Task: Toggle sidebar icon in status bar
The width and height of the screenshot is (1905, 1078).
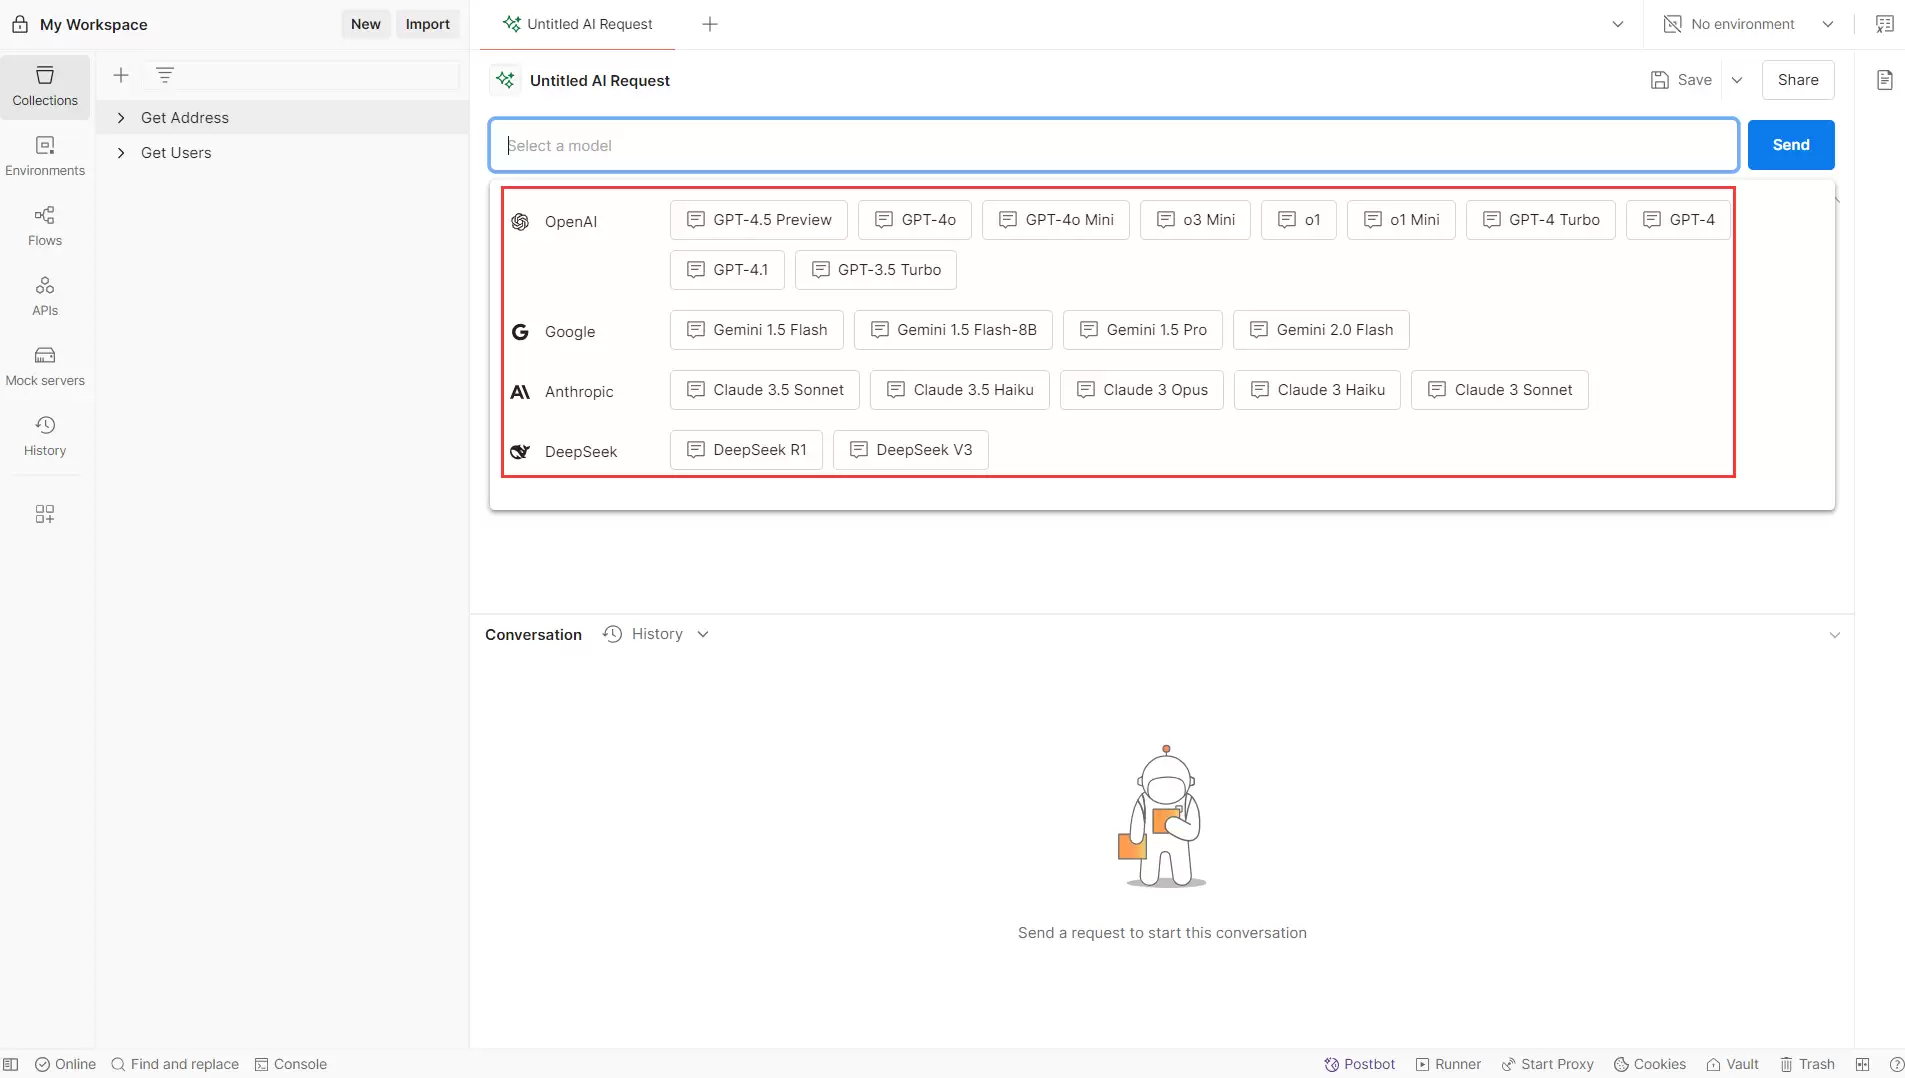Action: [11, 1064]
